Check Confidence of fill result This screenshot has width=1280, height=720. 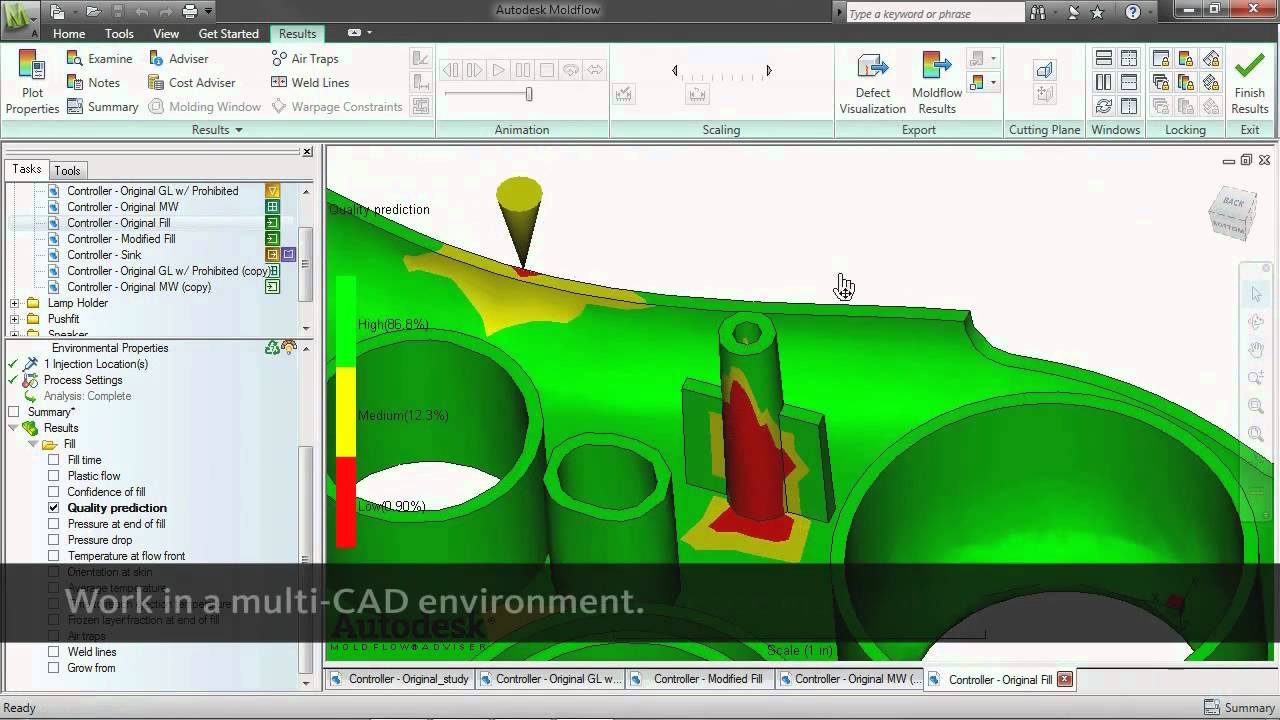54,492
